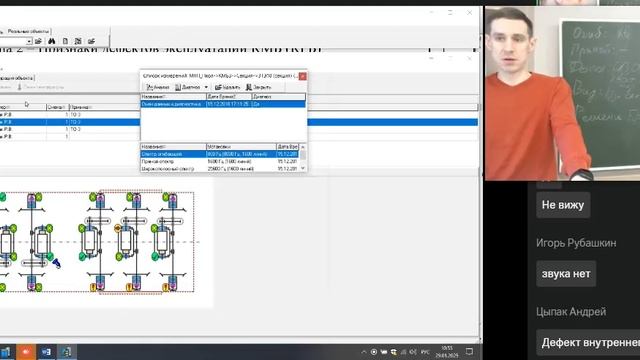
Task: Sort by Дата/Время column in upper dialog table
Action: 229,97
